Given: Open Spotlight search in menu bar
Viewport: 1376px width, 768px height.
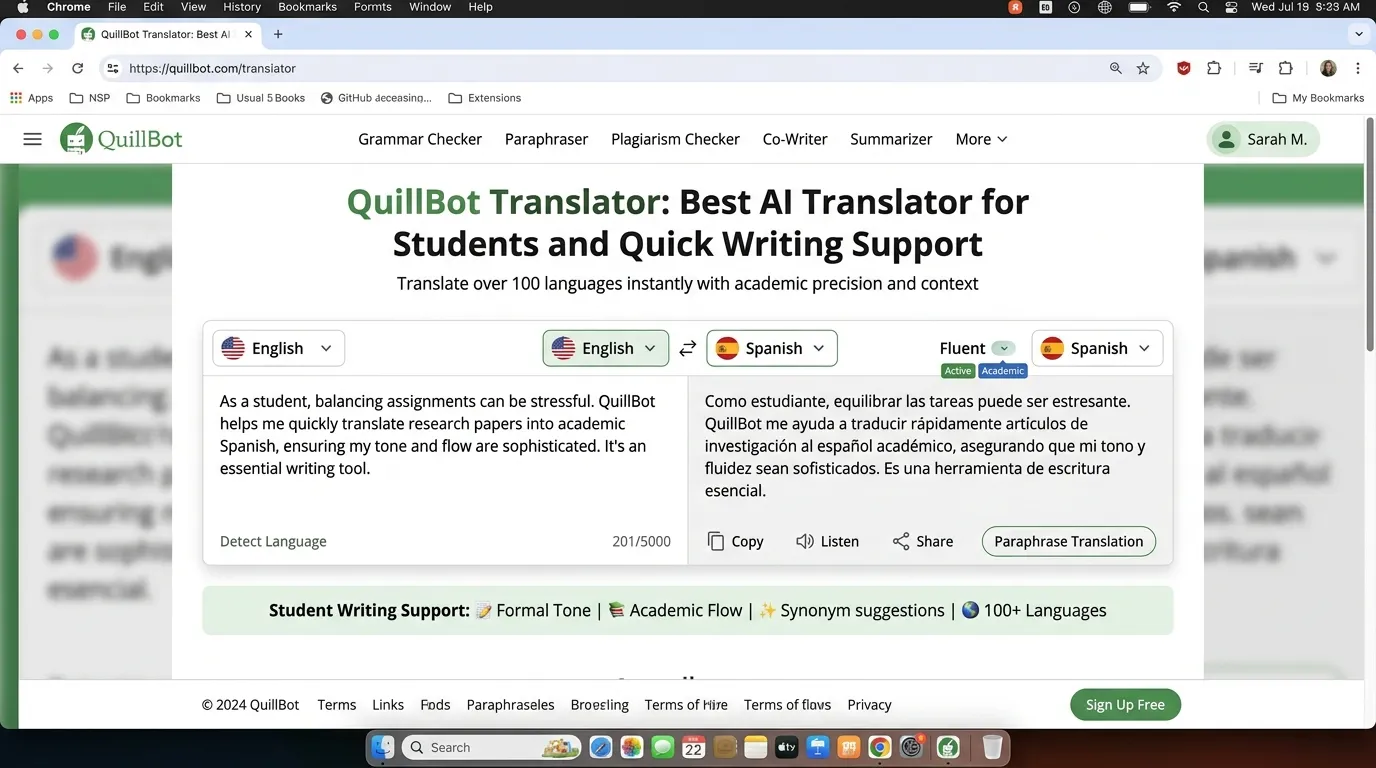Looking at the screenshot, I should [x=1204, y=7].
